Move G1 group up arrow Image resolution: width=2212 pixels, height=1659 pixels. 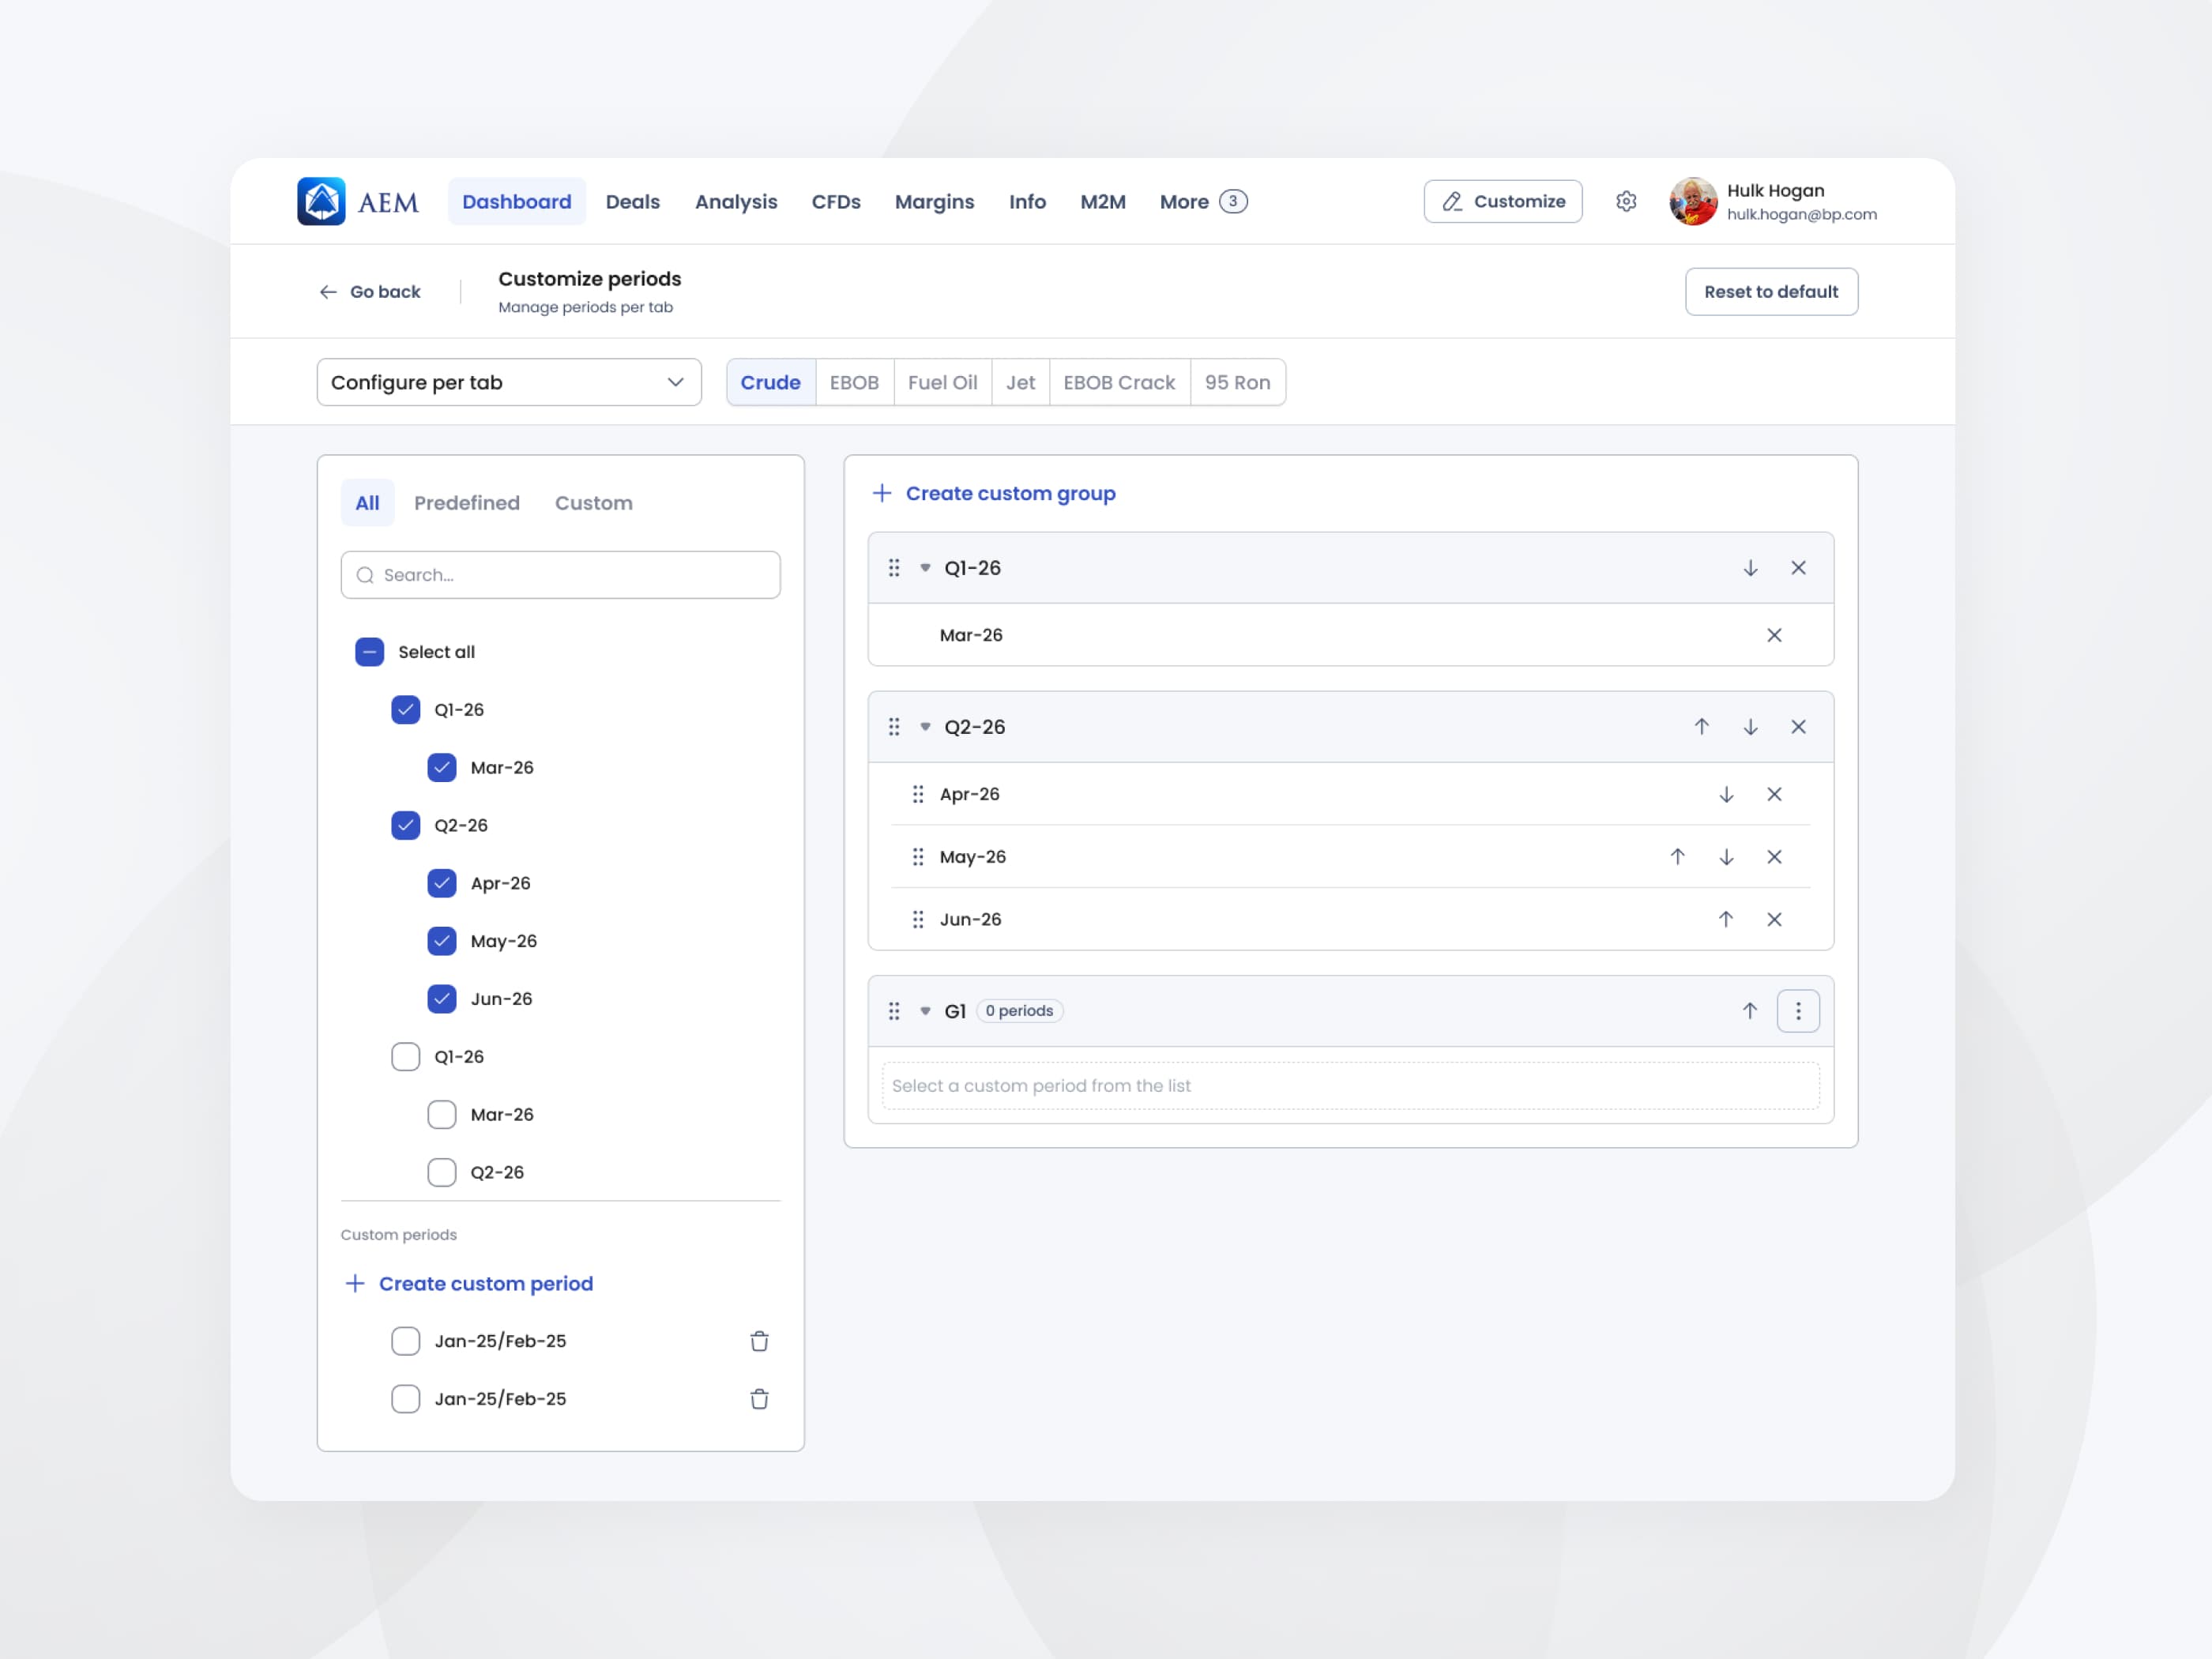tap(1750, 1011)
